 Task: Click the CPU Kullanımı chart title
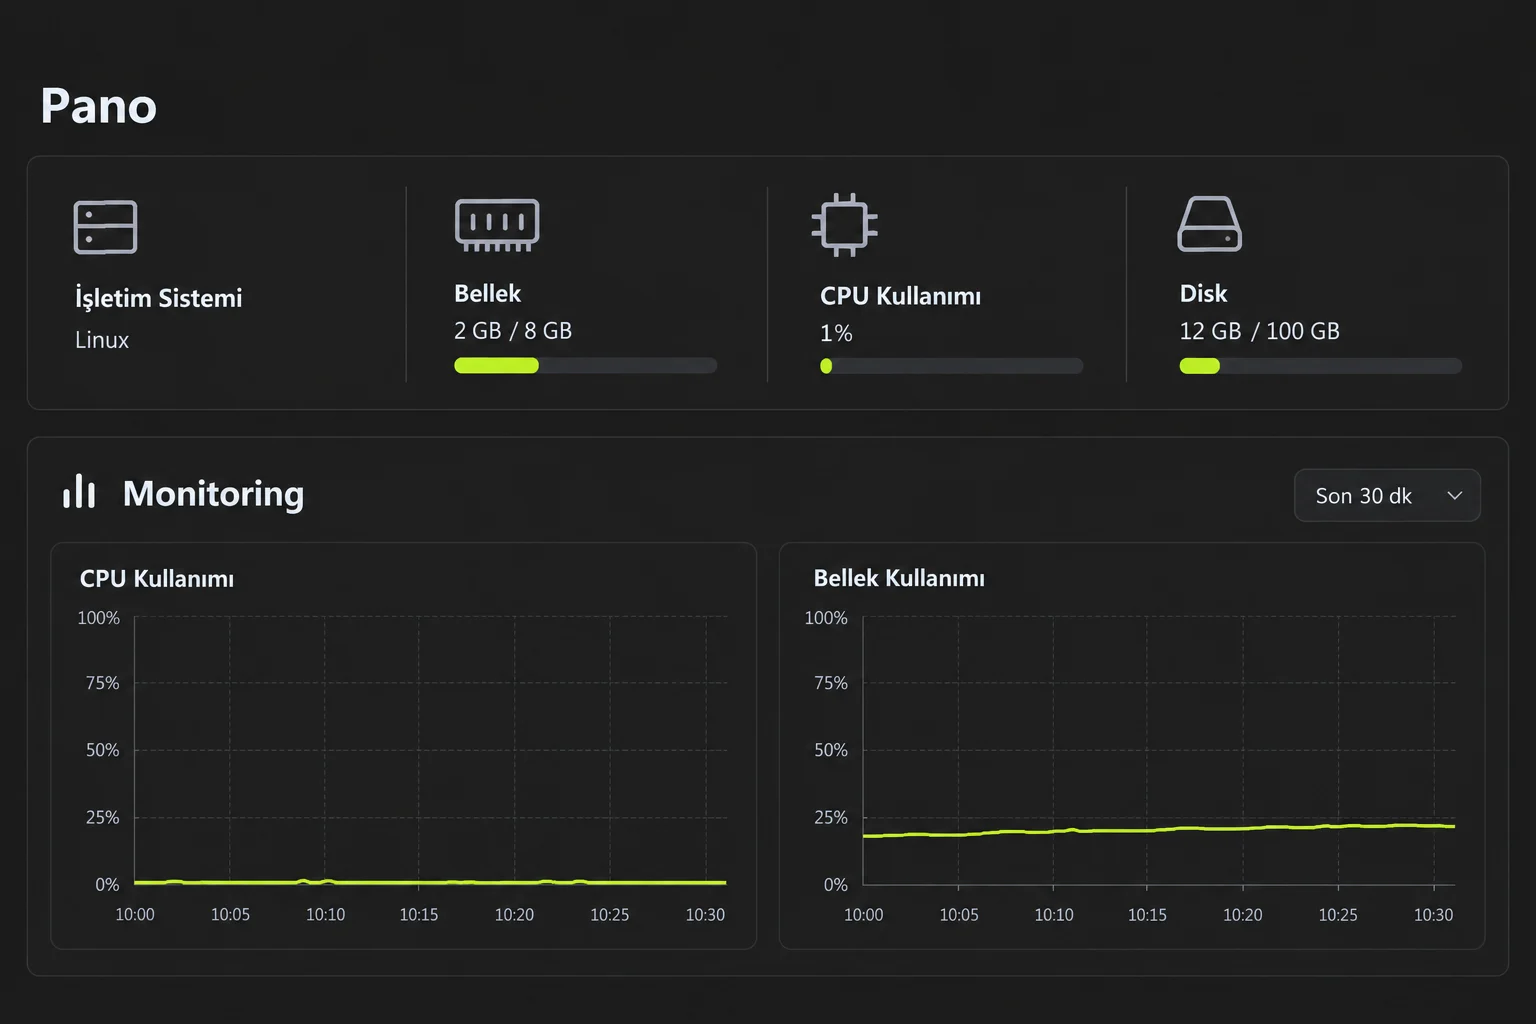click(x=157, y=579)
